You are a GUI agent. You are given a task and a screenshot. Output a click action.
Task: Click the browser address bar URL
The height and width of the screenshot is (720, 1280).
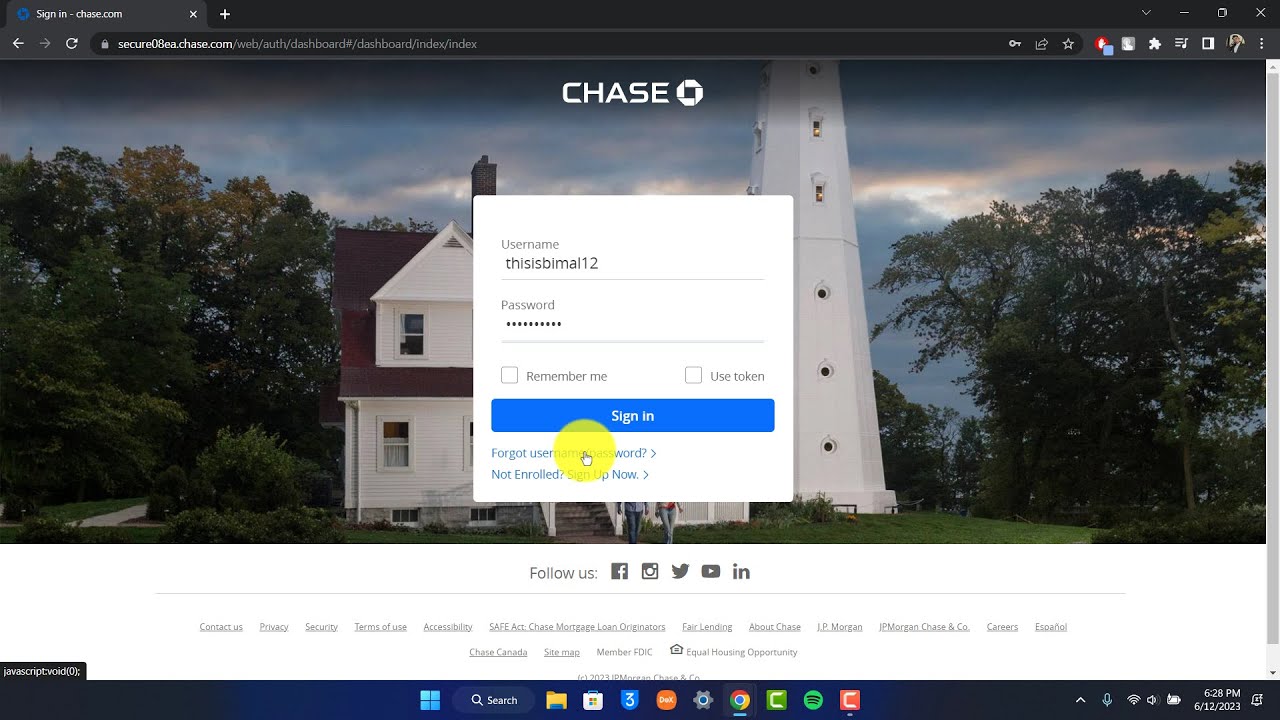(298, 44)
